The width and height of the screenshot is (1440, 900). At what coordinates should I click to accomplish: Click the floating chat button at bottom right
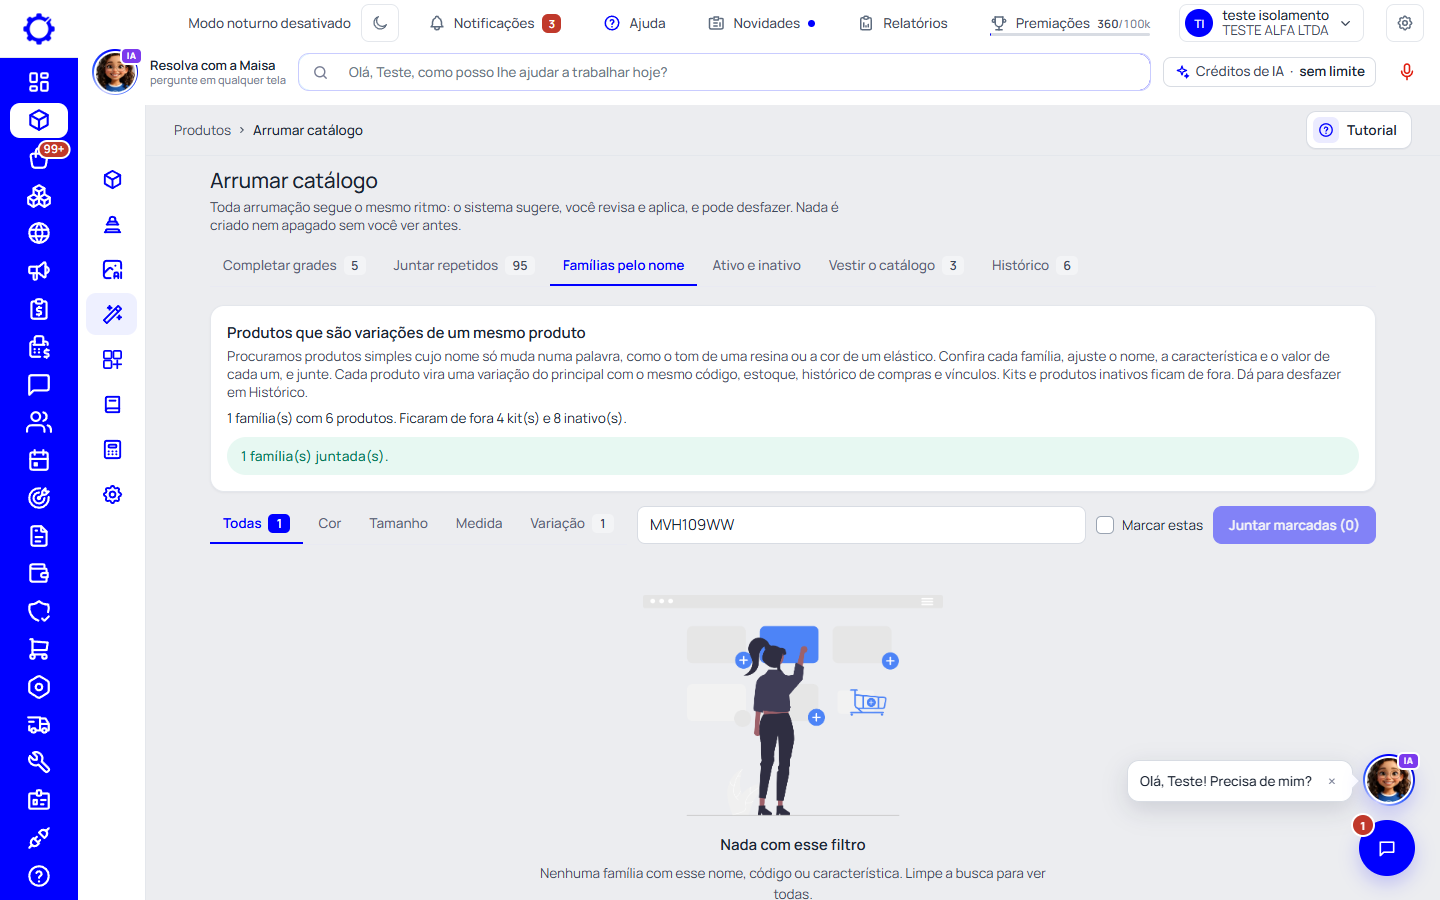(x=1386, y=848)
